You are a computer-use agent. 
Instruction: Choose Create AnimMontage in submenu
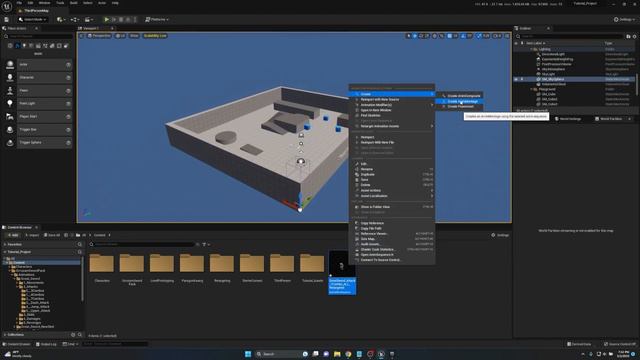(x=459, y=101)
